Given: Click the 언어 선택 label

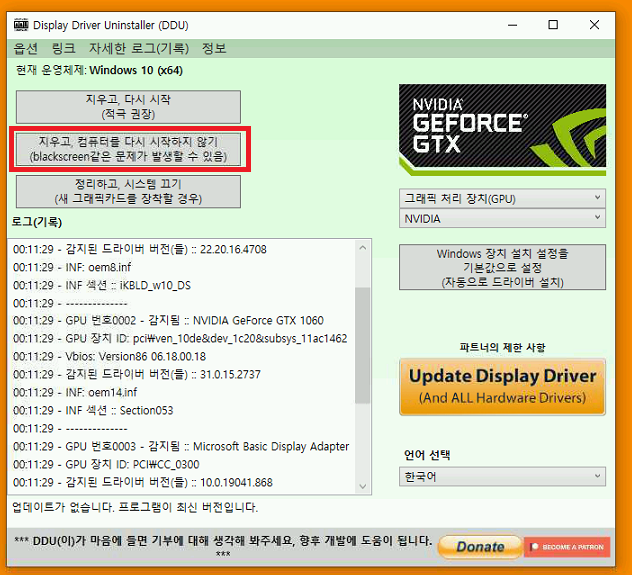Looking at the screenshot, I should click(427, 455).
